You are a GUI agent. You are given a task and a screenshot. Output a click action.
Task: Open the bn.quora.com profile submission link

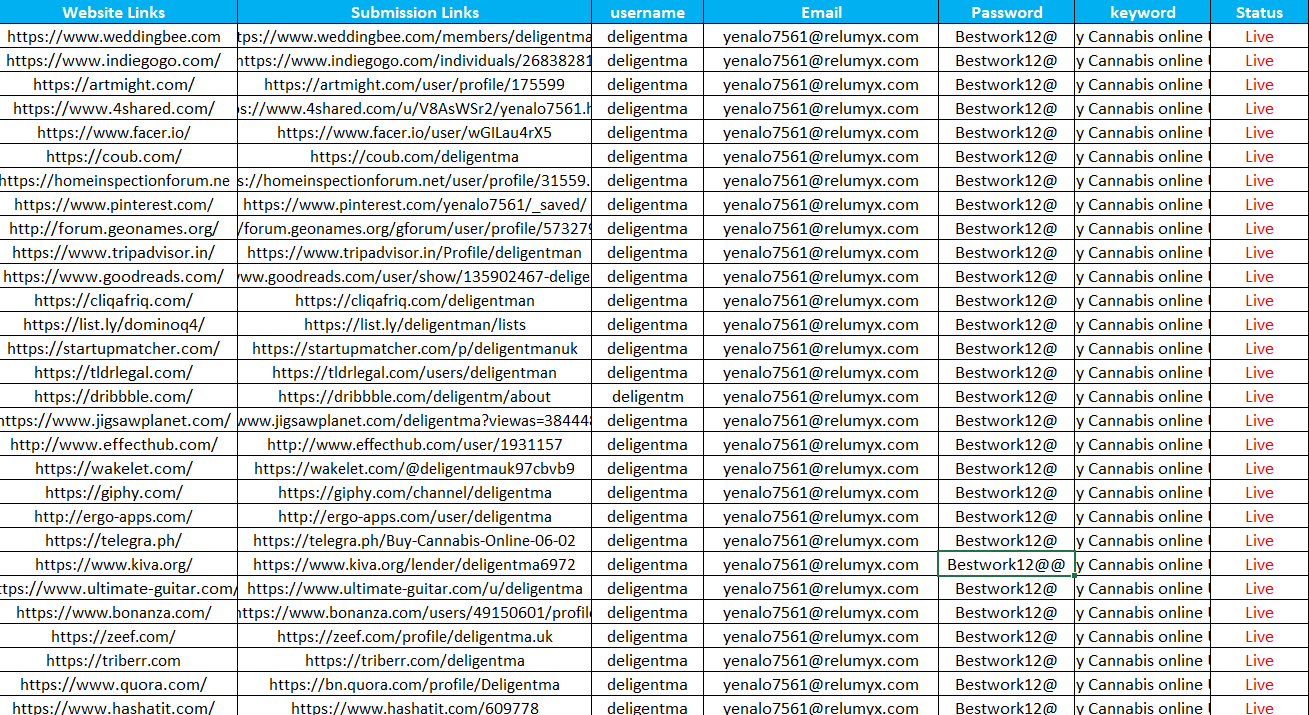point(414,685)
